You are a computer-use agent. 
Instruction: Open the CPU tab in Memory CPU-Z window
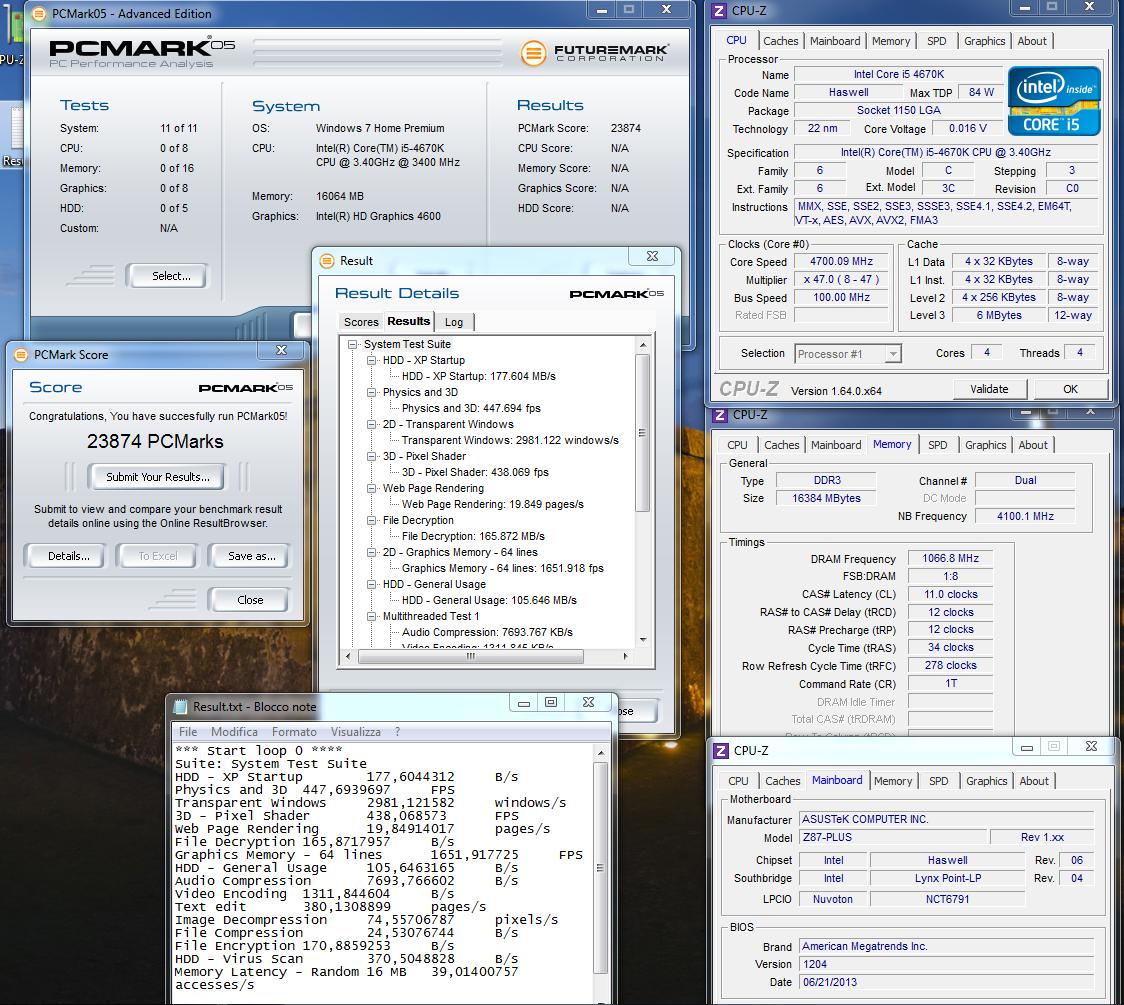click(x=737, y=445)
